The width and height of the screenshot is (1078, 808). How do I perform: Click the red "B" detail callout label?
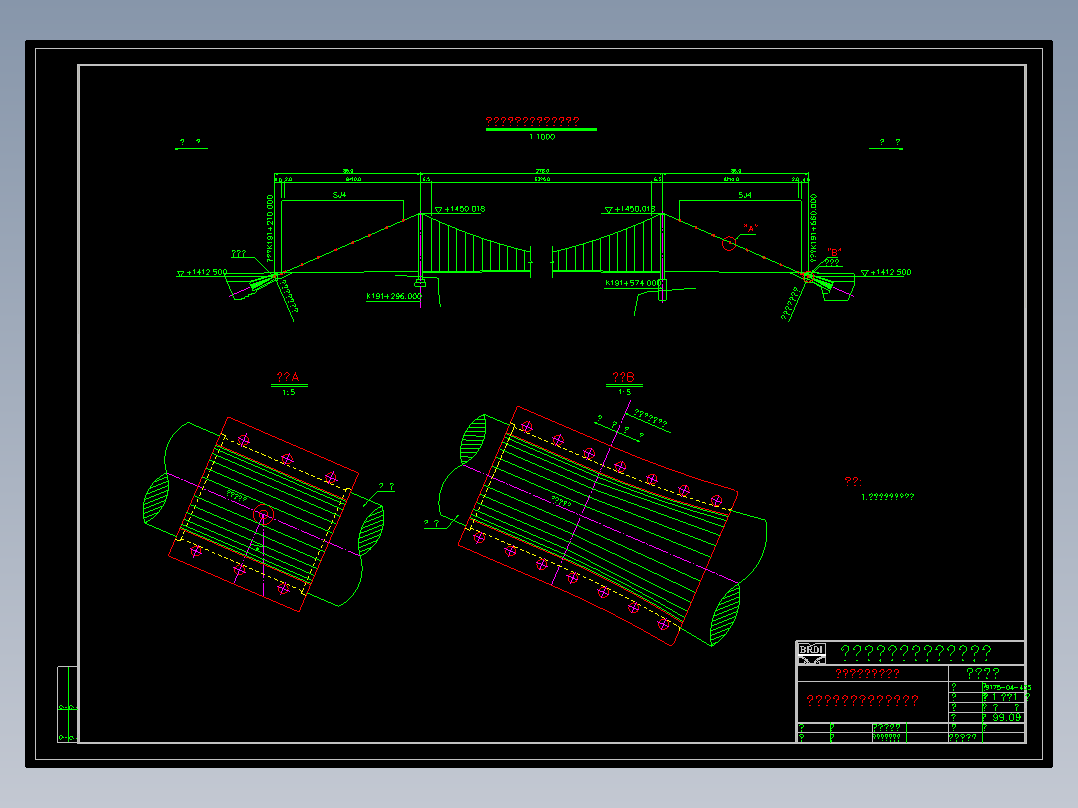coord(834,252)
